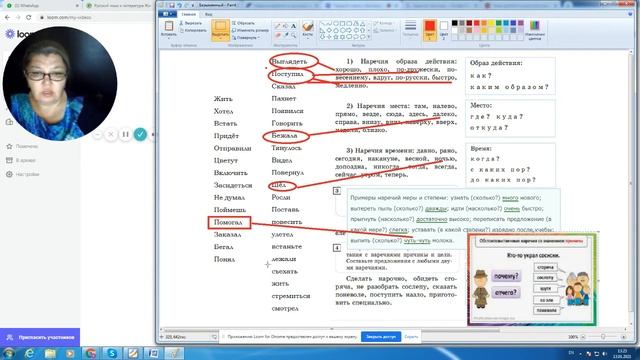640x360 pixels.
Task: Pause the Loom recording
Action: [125, 134]
